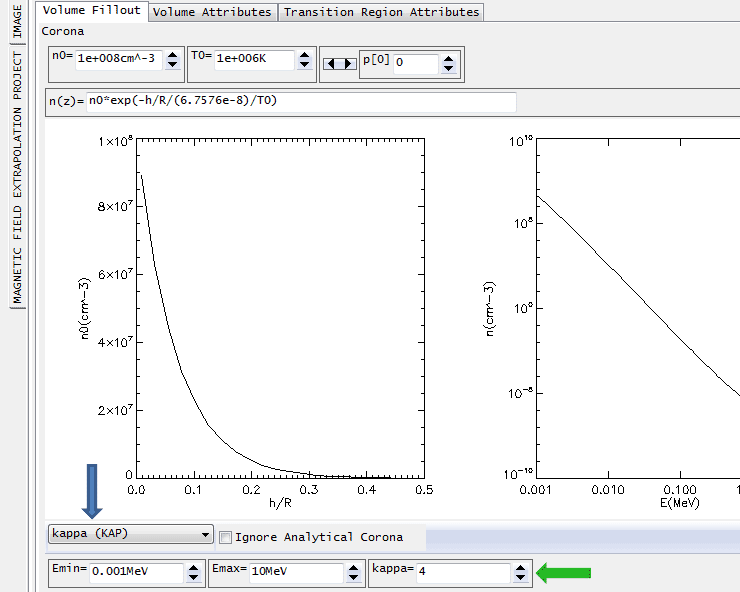Increase kappa with the up arrow
The width and height of the screenshot is (740, 592).
(x=521, y=569)
